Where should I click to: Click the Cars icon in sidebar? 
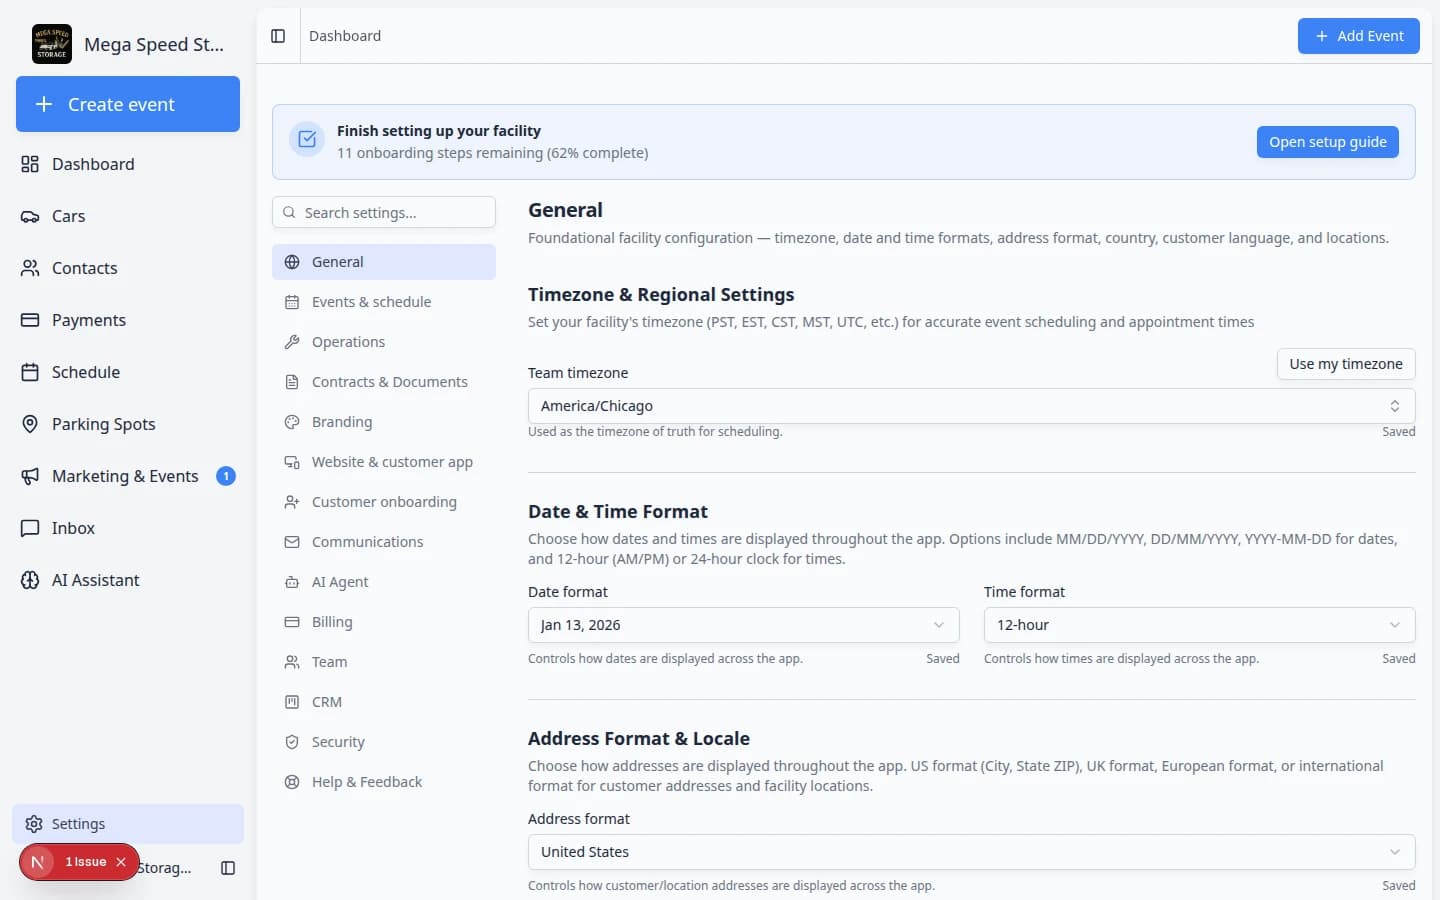tap(30, 216)
